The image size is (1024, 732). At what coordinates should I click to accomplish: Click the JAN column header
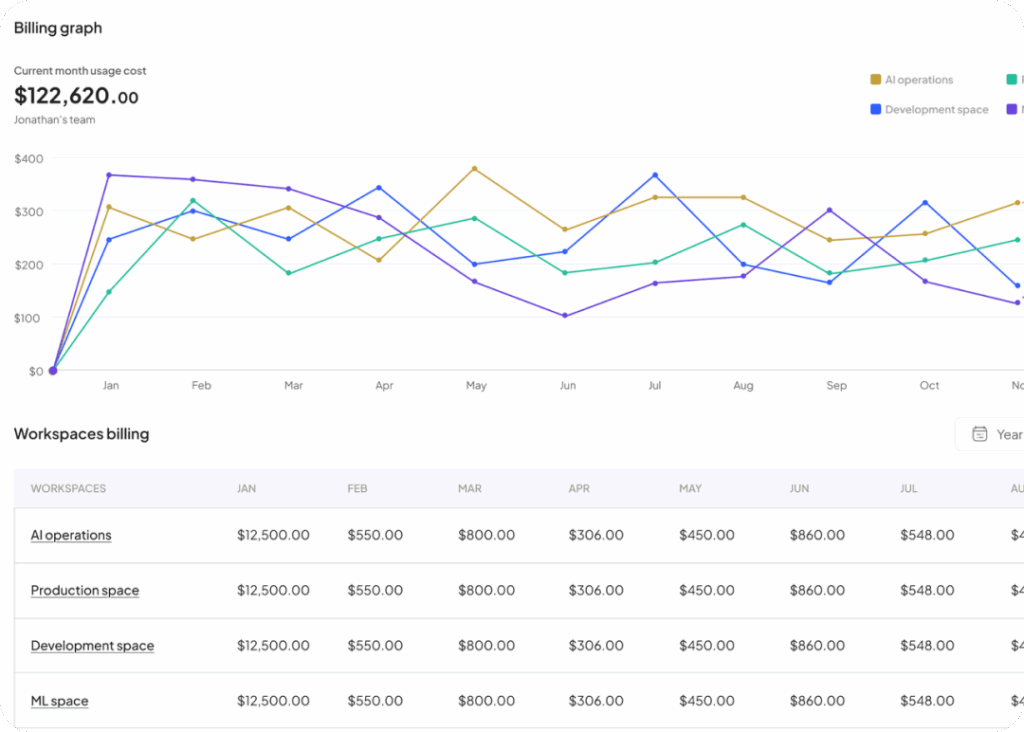tap(246, 489)
